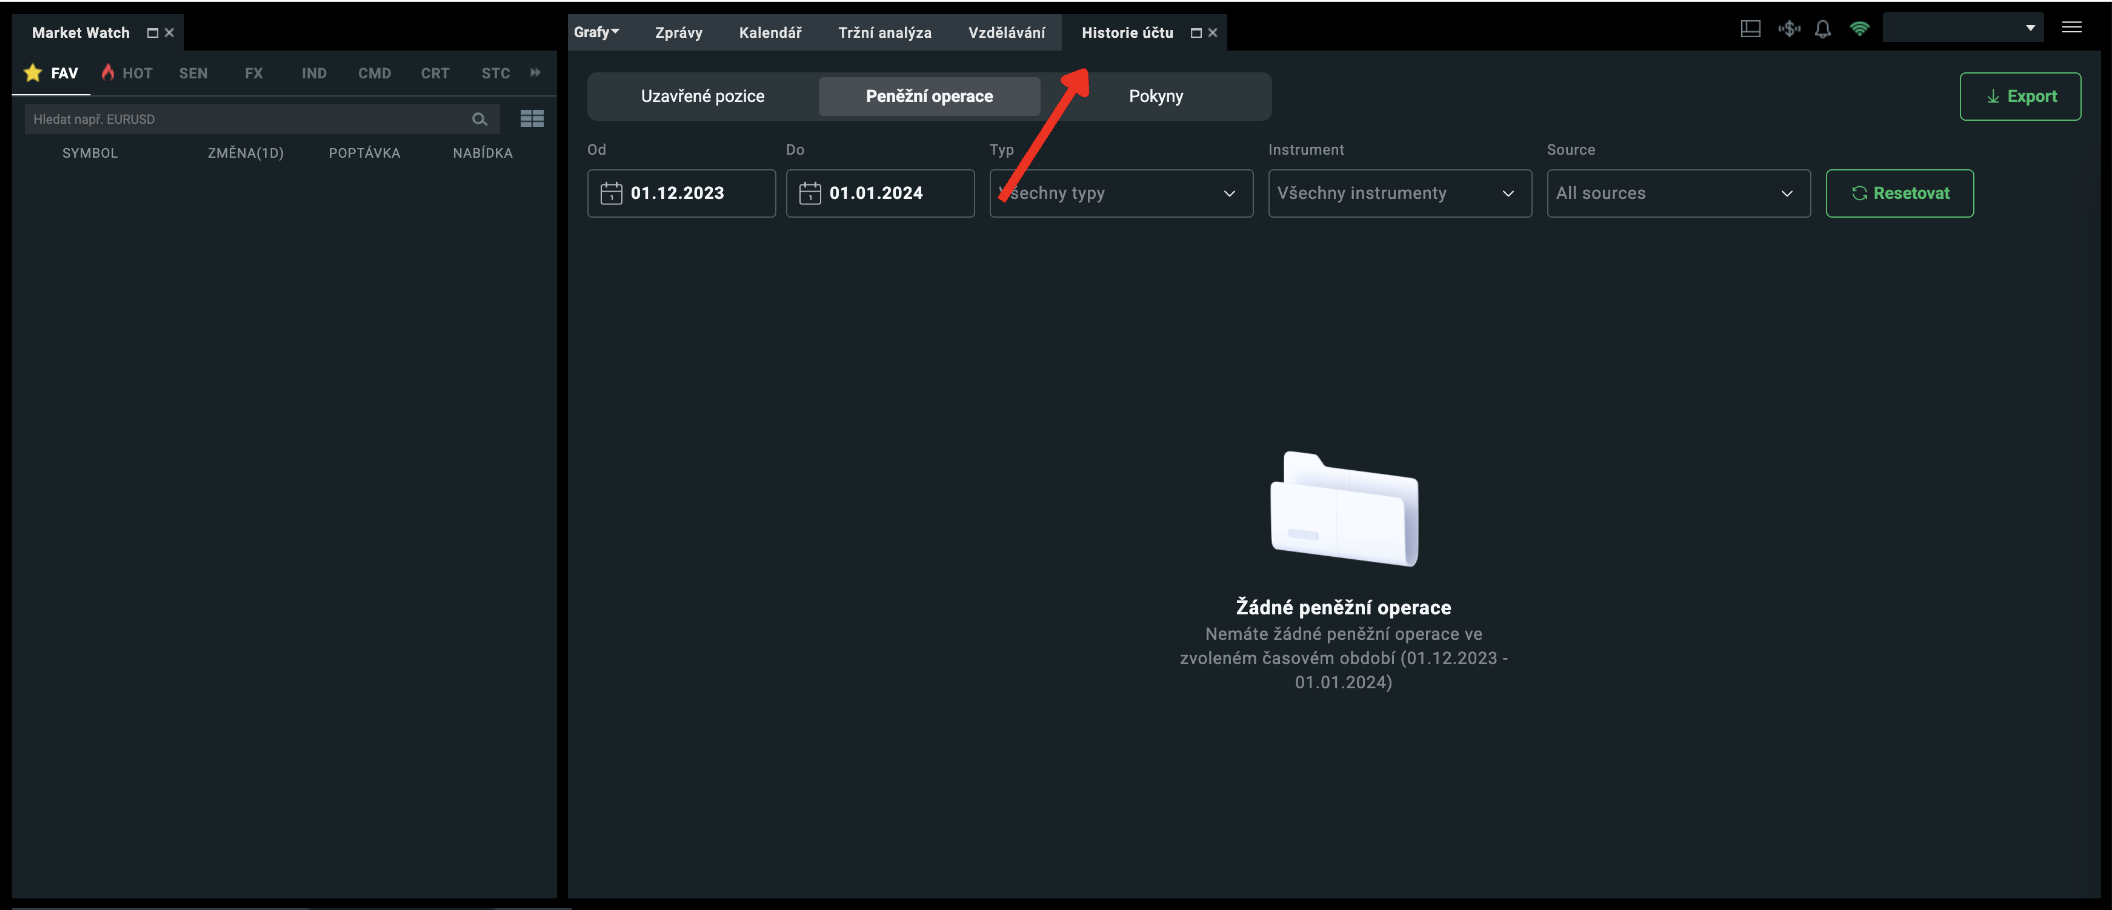
Task: Click the Hledat symbol search field
Action: pyautogui.click(x=245, y=119)
